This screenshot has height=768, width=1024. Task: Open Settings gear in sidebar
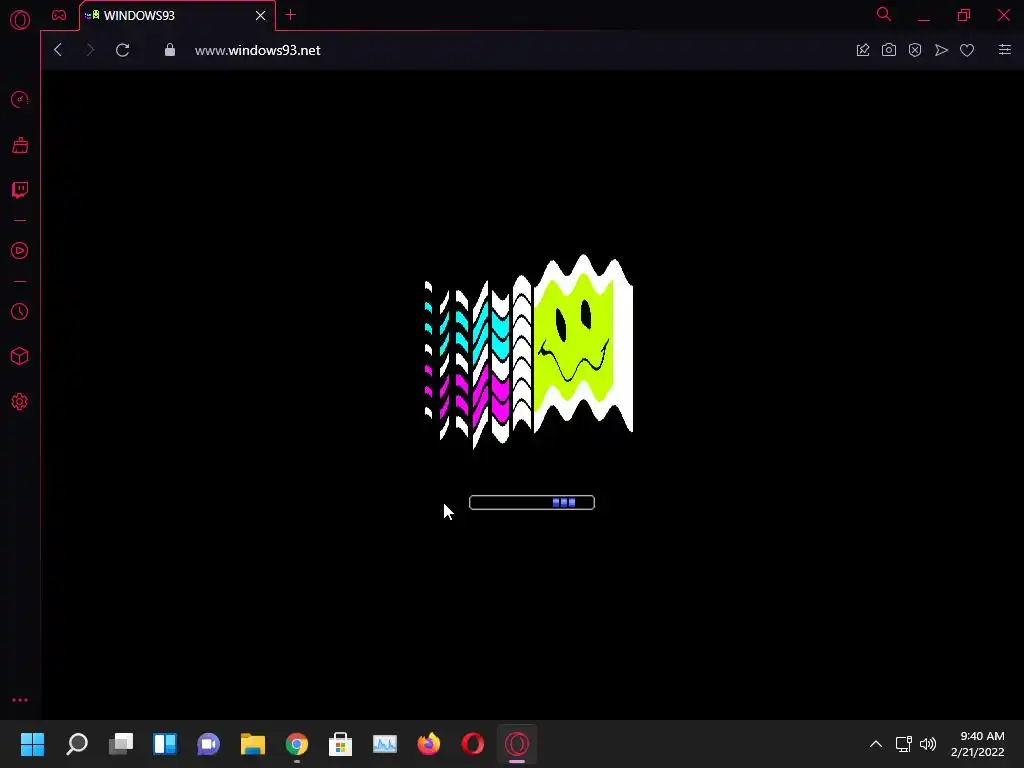click(x=20, y=402)
